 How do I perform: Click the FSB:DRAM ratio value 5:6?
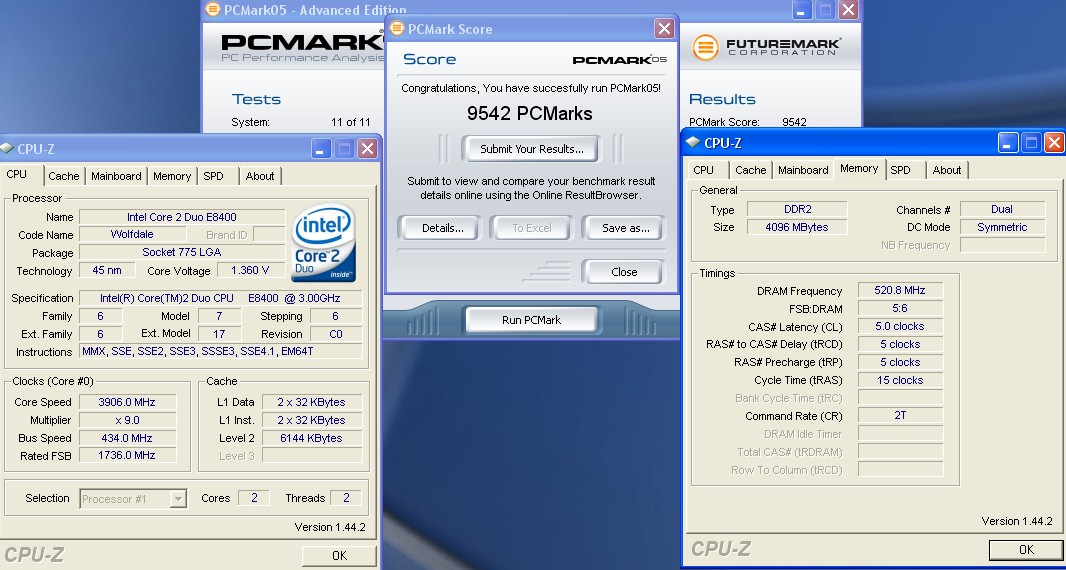(x=900, y=308)
